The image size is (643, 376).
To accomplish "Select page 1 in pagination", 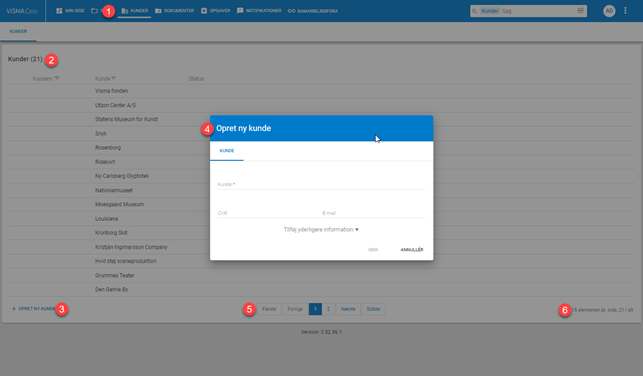I will pos(315,309).
